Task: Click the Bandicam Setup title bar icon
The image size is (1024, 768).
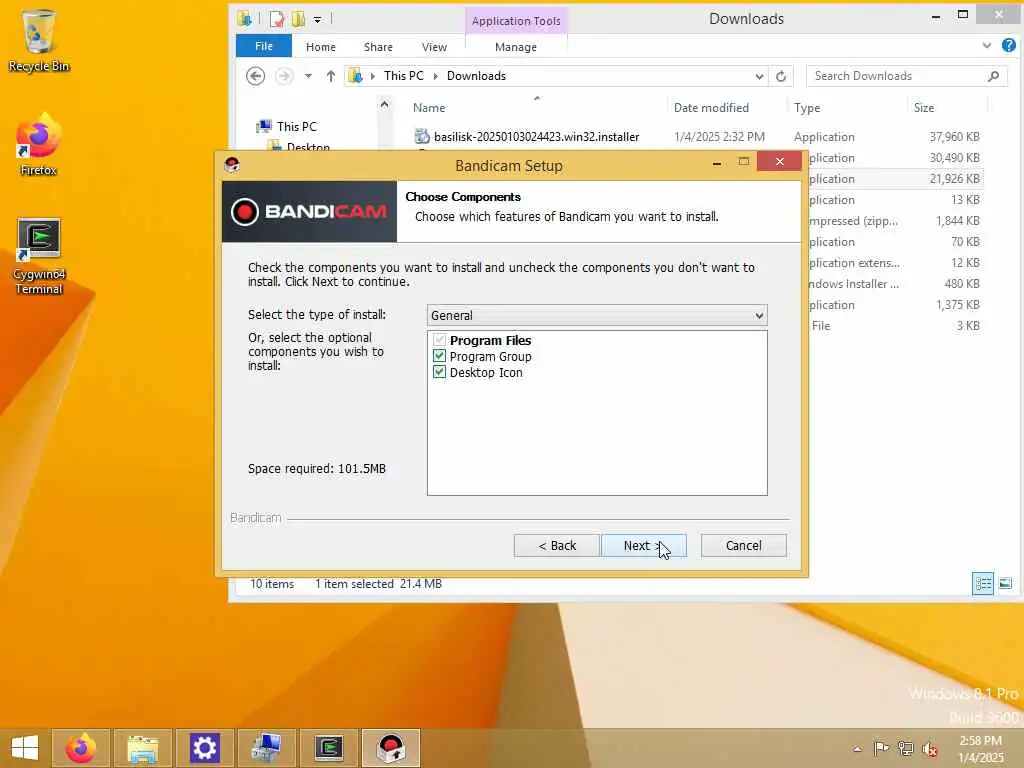Action: click(x=232, y=165)
